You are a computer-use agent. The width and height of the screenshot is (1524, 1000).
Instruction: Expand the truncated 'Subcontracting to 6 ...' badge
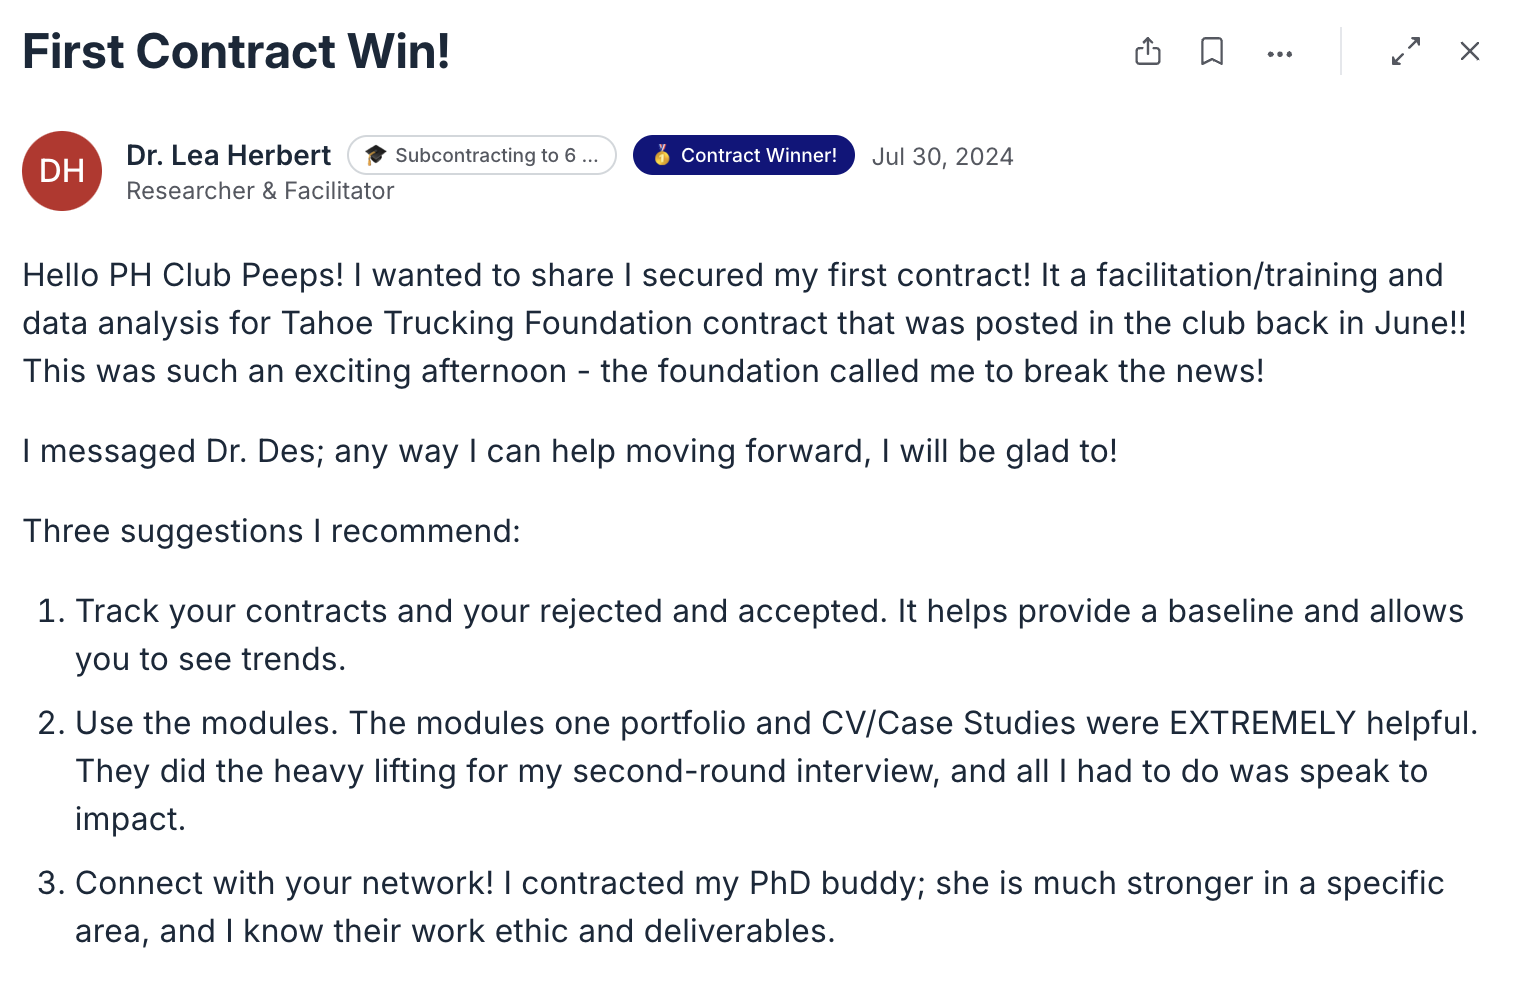[482, 155]
